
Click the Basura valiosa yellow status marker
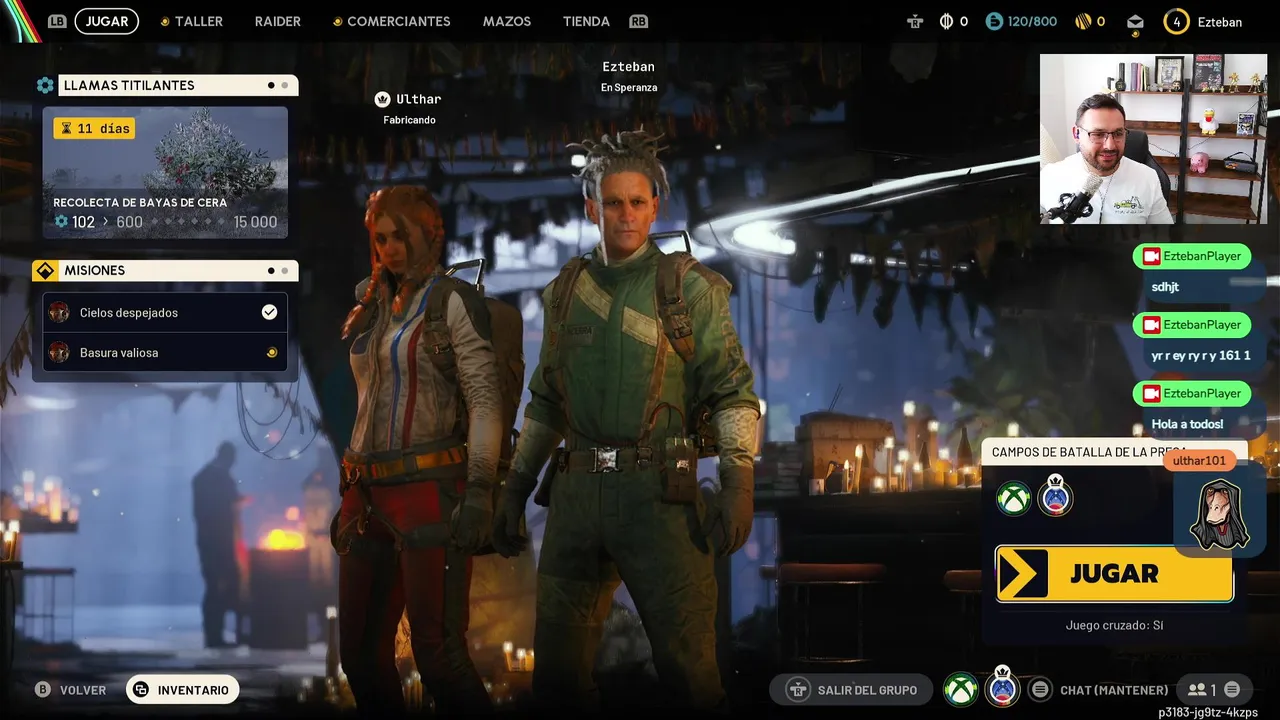pyautogui.click(x=271, y=352)
